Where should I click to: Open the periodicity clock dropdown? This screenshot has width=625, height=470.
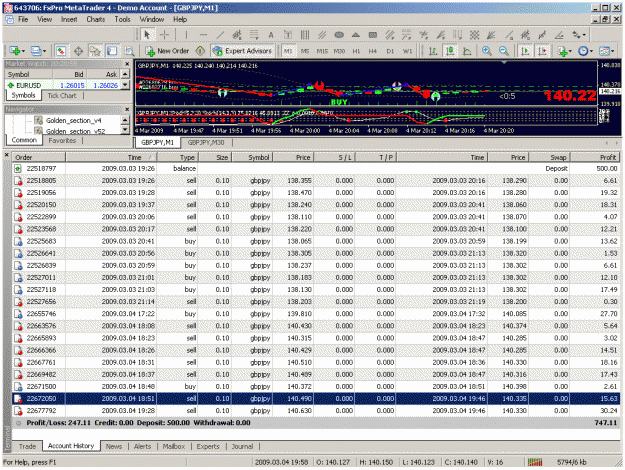pyautogui.click(x=591, y=51)
